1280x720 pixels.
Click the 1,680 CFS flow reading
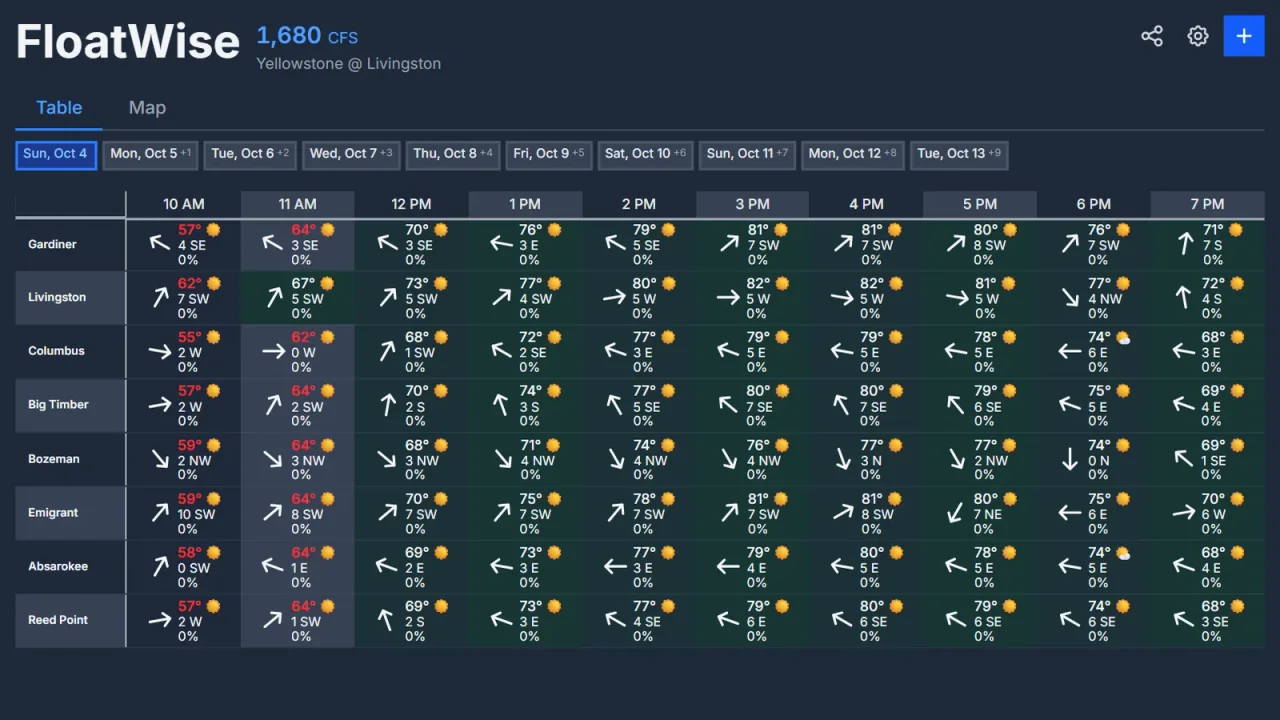coord(307,36)
